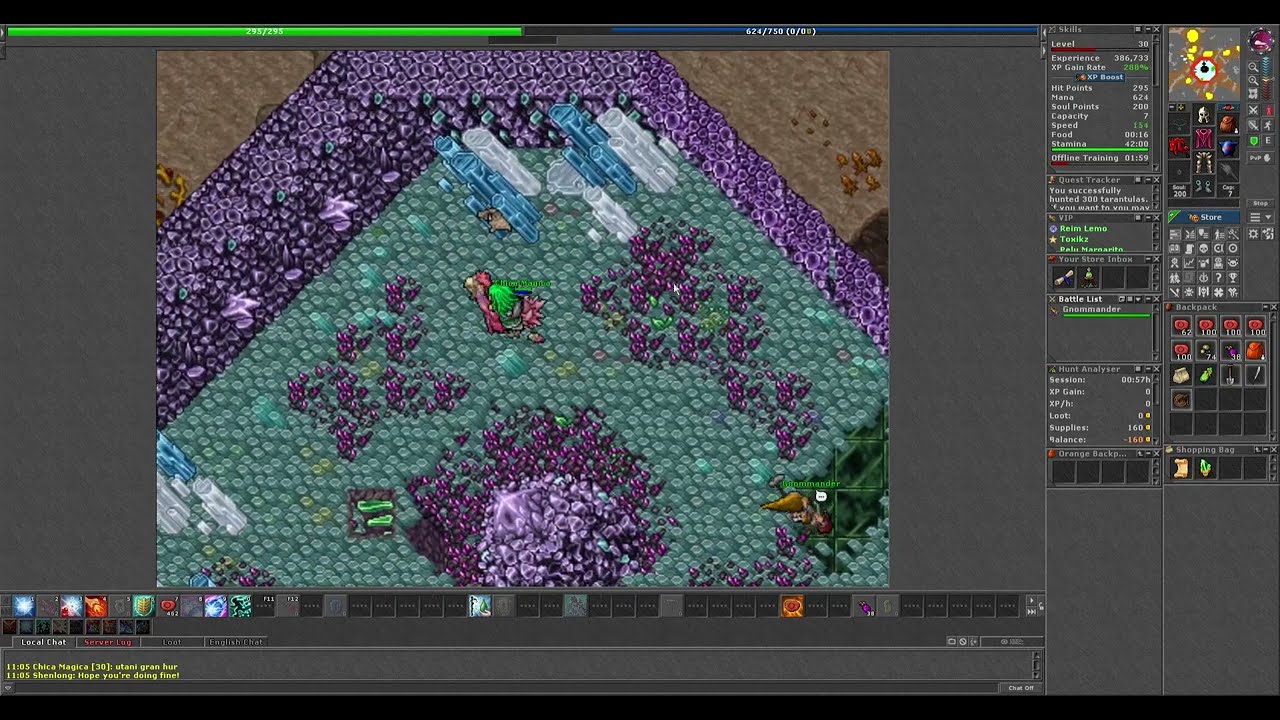1280x720 pixels.
Task: Set defensive fight mode green shield
Action: (1253, 141)
